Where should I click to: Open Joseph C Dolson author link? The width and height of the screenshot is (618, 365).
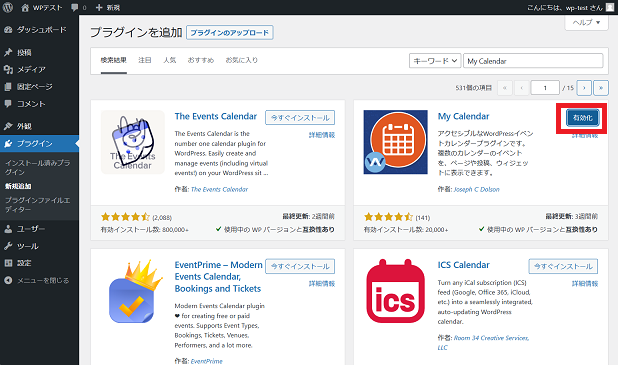[477, 189]
